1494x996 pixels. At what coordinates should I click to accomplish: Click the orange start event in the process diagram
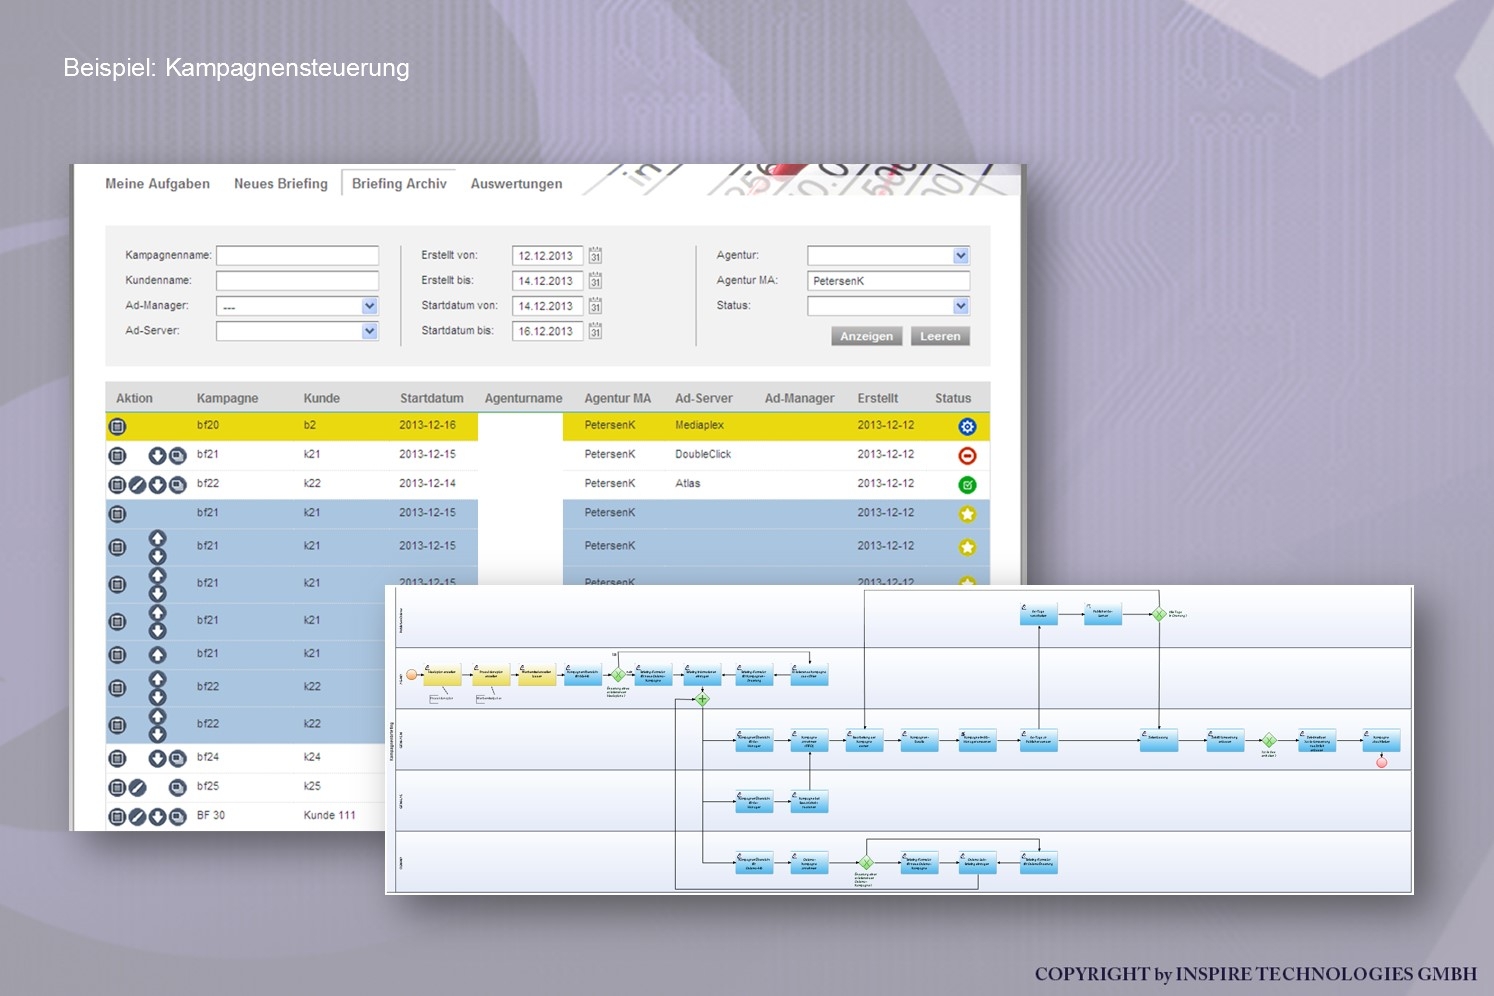pyautogui.click(x=411, y=675)
